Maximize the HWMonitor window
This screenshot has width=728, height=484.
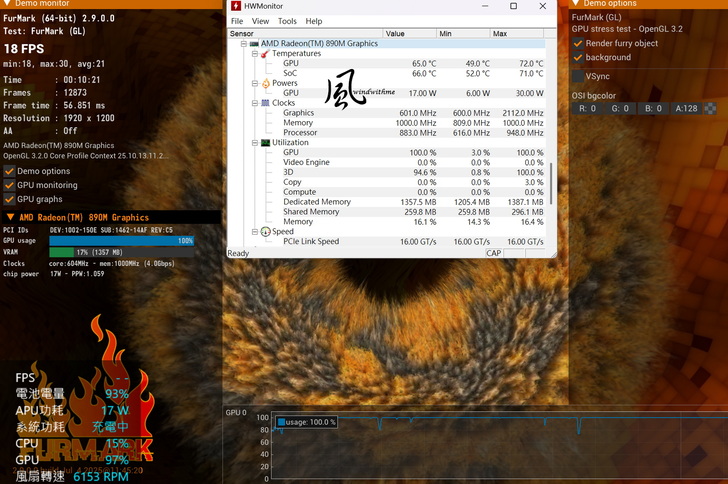pyautogui.click(x=513, y=6)
